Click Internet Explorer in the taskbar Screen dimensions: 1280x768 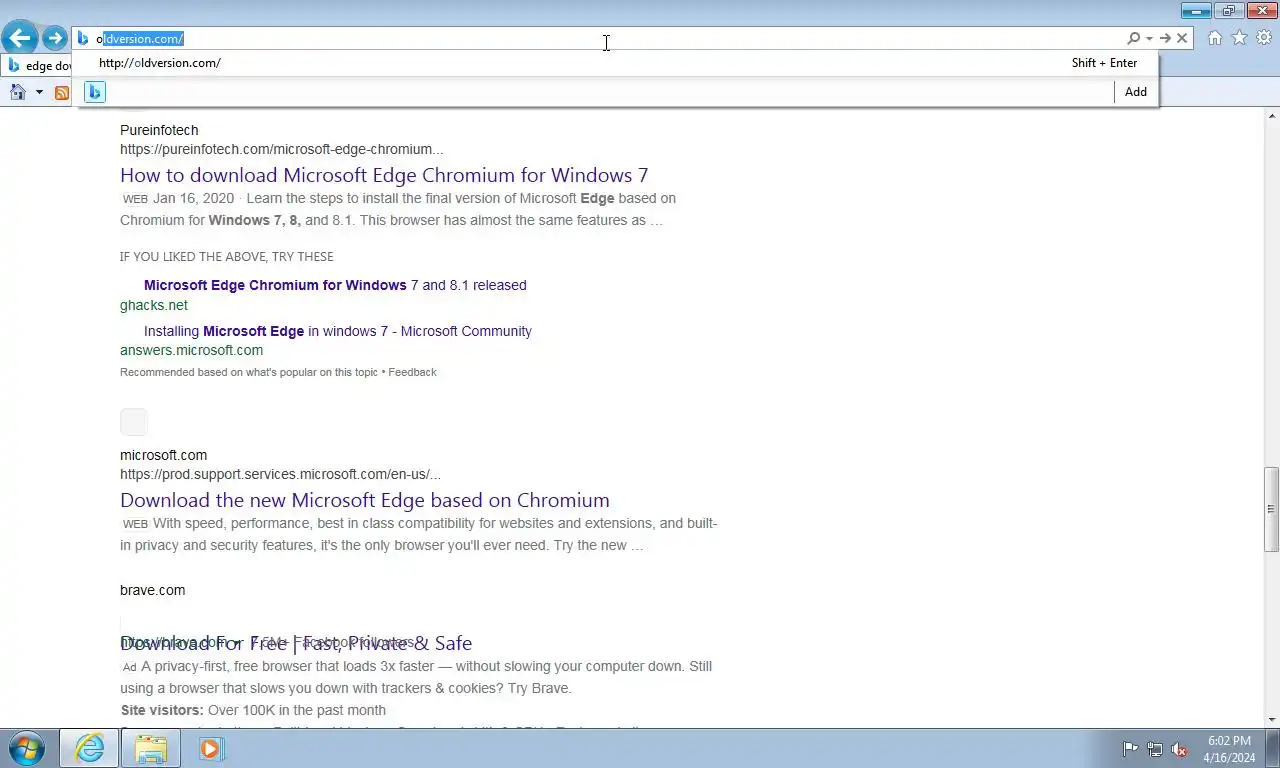coord(89,748)
